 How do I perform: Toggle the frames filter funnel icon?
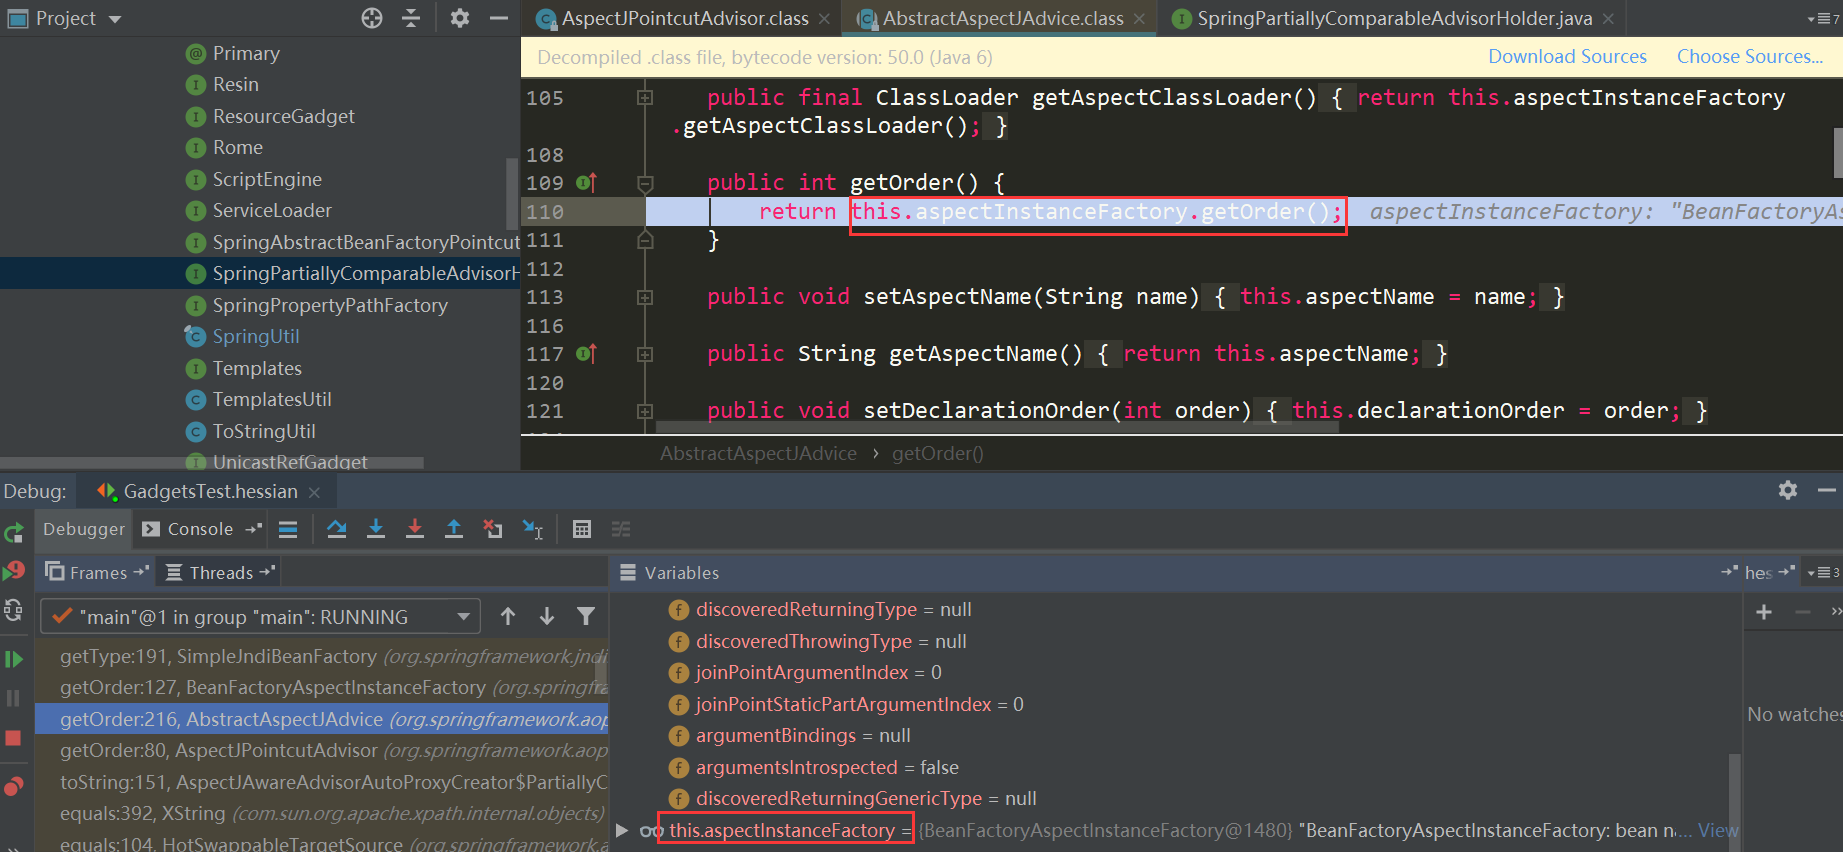pos(586,616)
